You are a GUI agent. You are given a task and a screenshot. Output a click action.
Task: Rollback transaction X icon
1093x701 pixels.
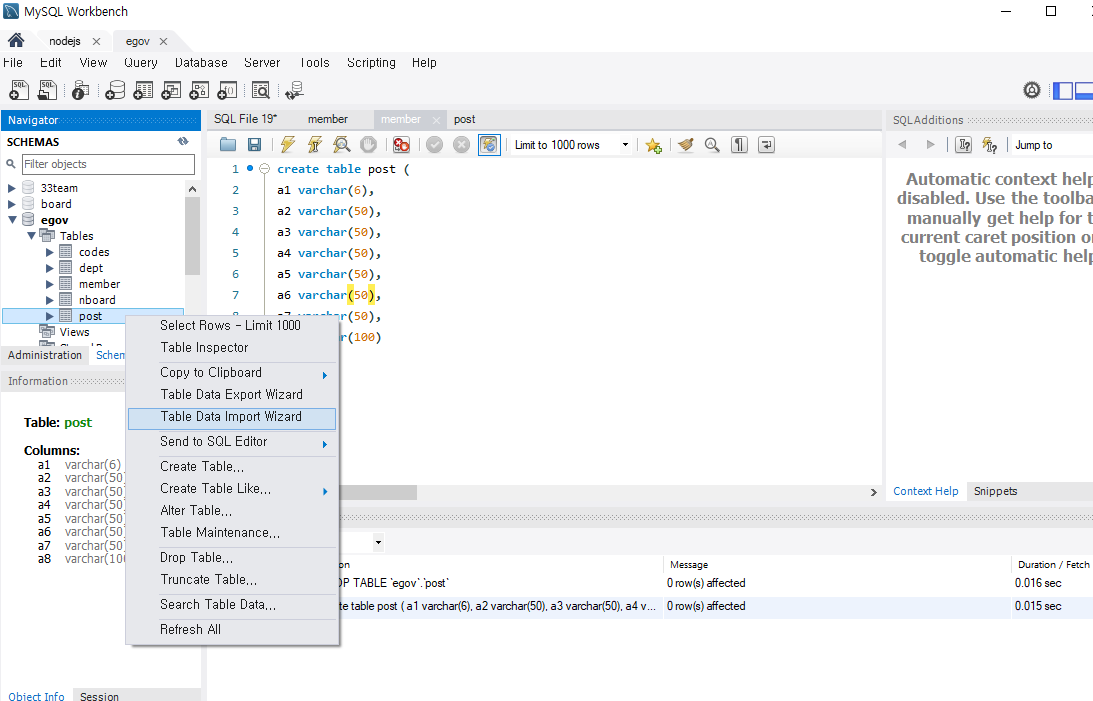461,145
